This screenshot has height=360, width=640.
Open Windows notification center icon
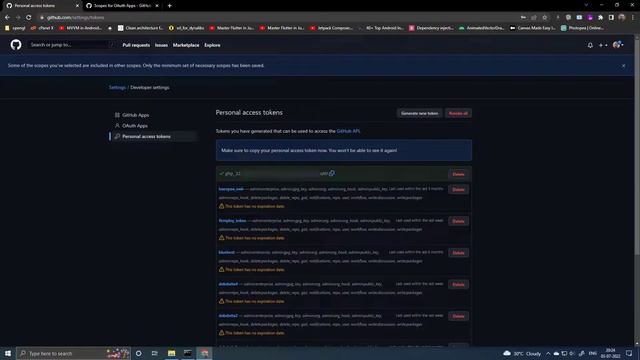(629, 353)
